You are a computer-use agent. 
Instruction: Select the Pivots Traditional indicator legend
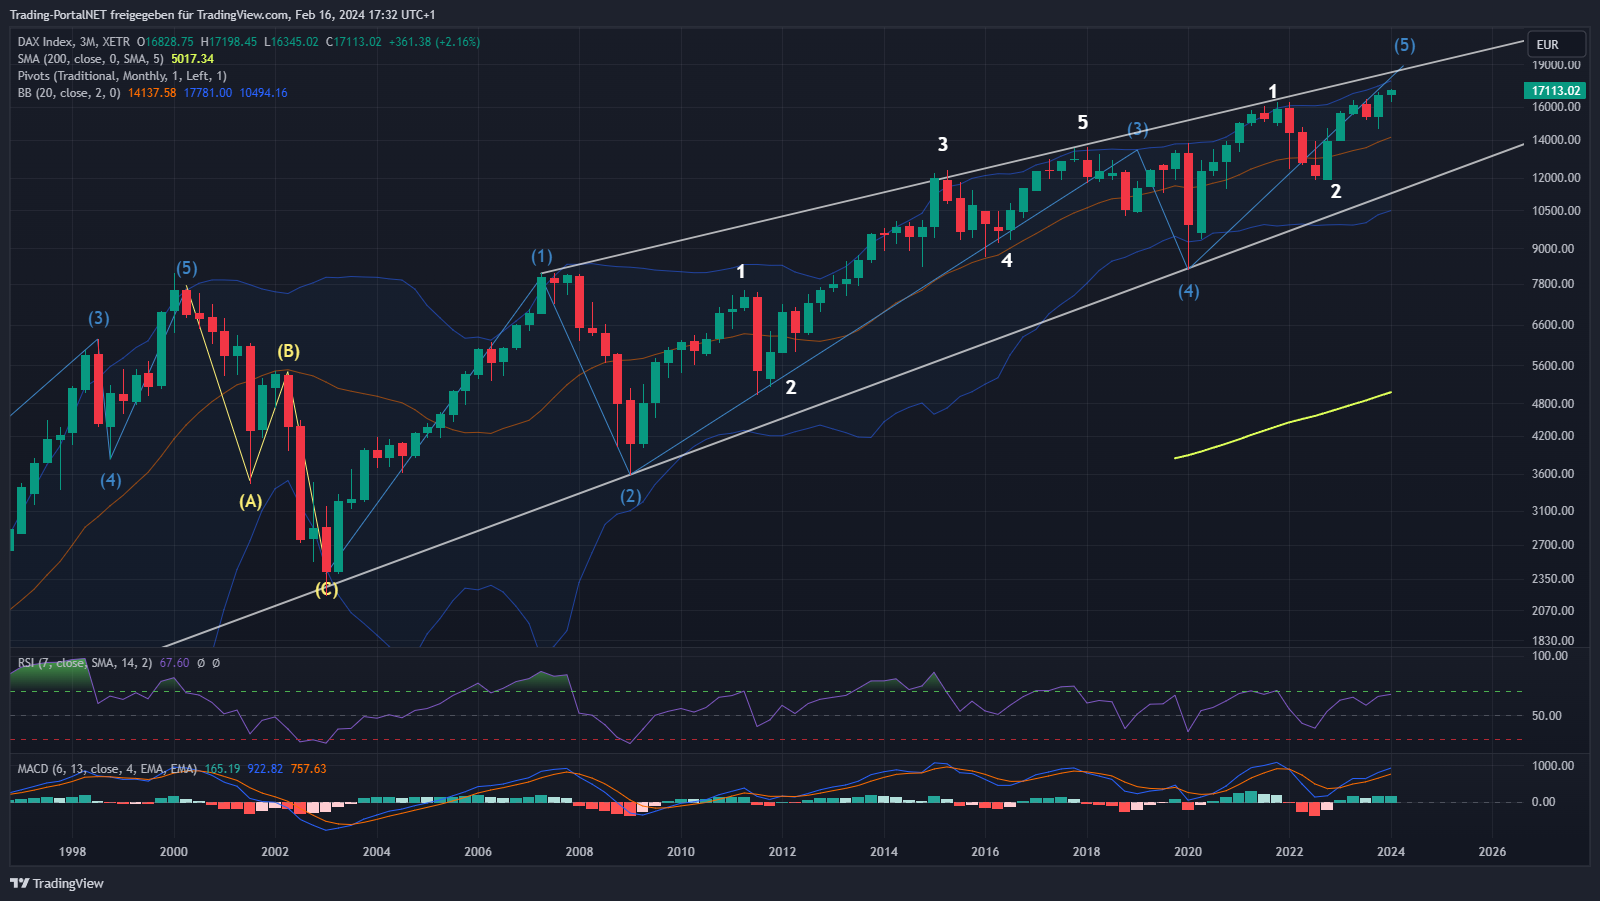pyautogui.click(x=121, y=76)
